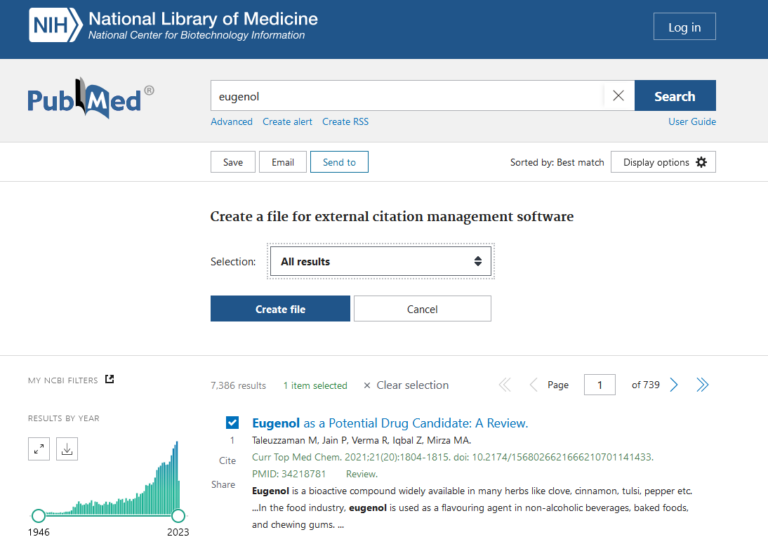
Task: Open the Advanced search link
Action: [231, 122]
